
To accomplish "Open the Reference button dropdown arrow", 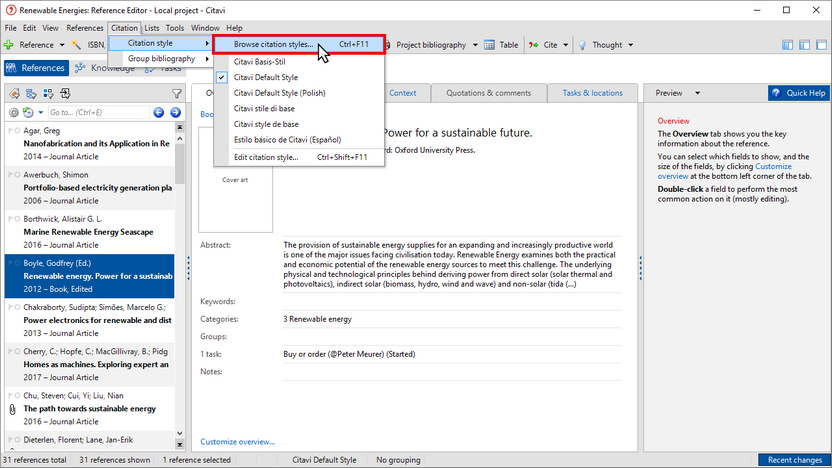I will [62, 45].
